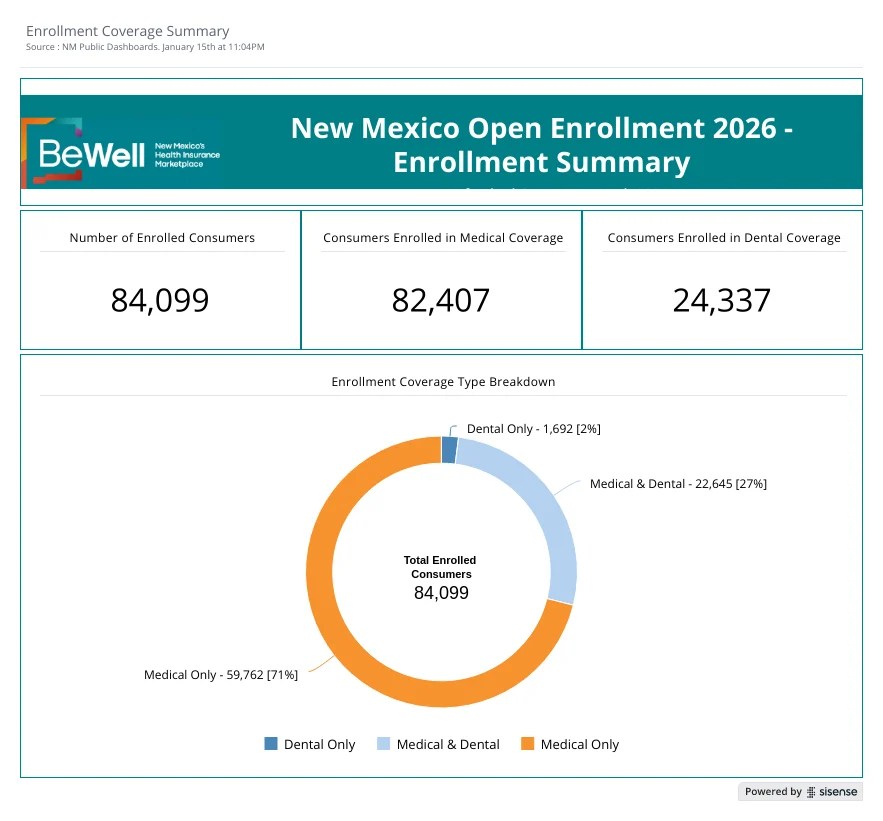Click the Medical & Dental legend label

[448, 744]
